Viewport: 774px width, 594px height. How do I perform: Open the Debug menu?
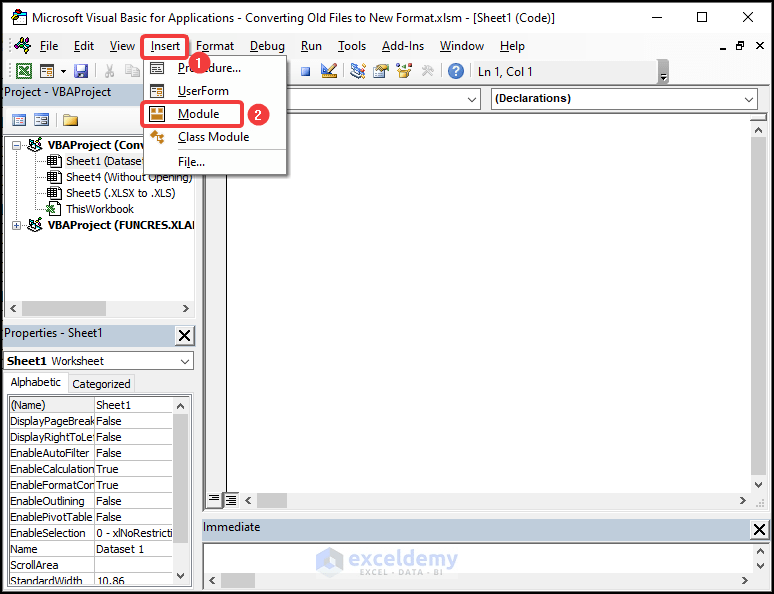click(267, 46)
